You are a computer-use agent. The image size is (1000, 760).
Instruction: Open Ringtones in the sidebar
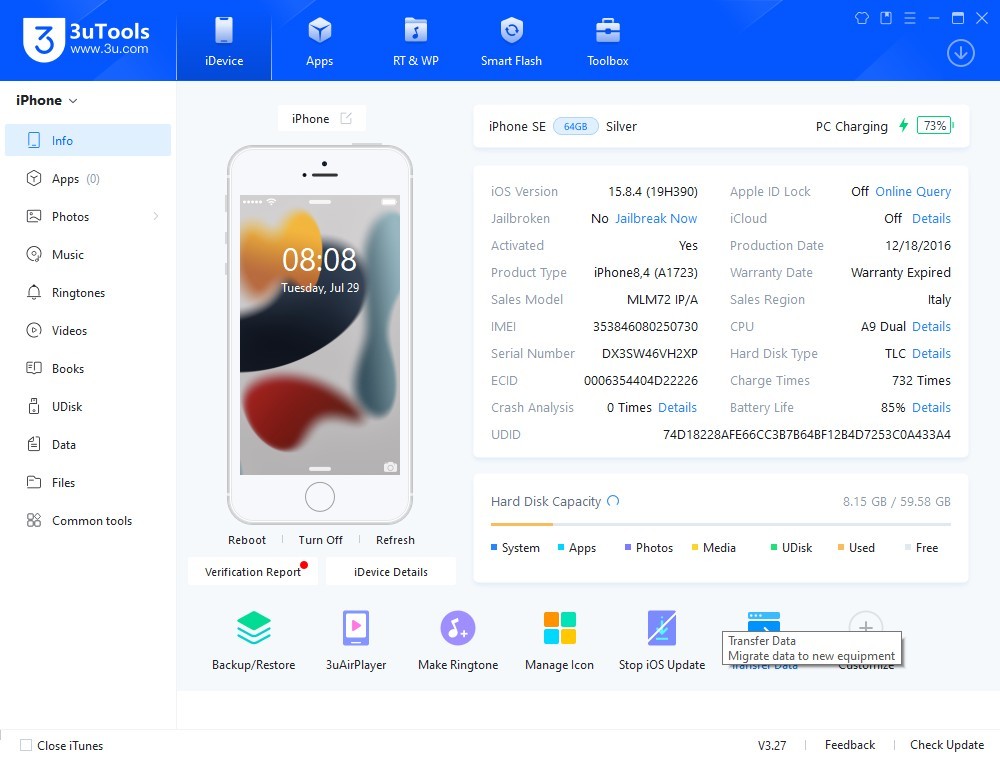[x=88, y=293]
